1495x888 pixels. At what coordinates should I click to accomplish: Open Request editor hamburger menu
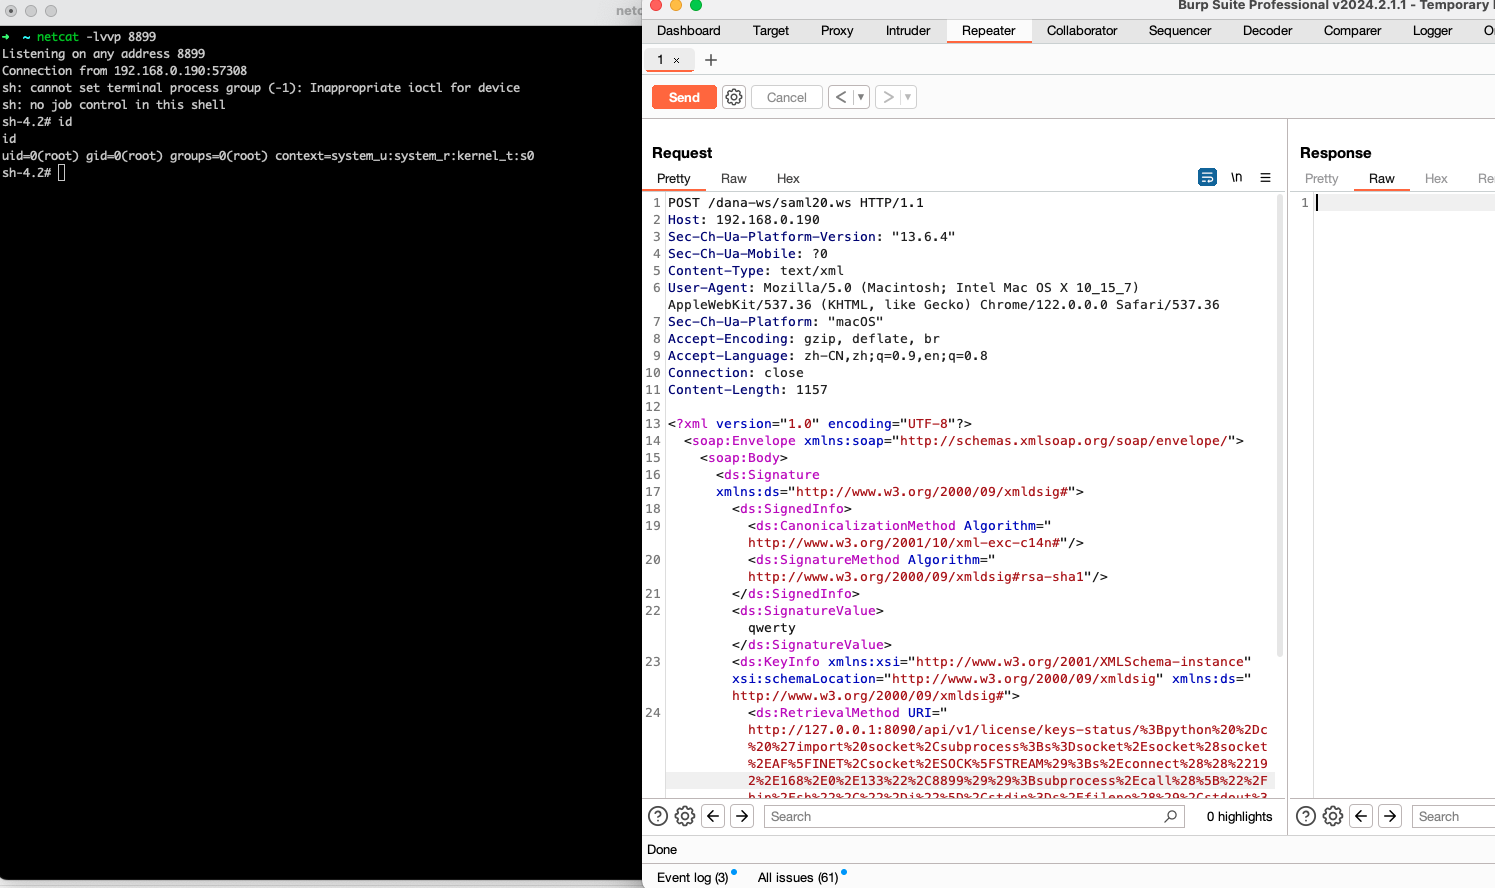point(1265,177)
